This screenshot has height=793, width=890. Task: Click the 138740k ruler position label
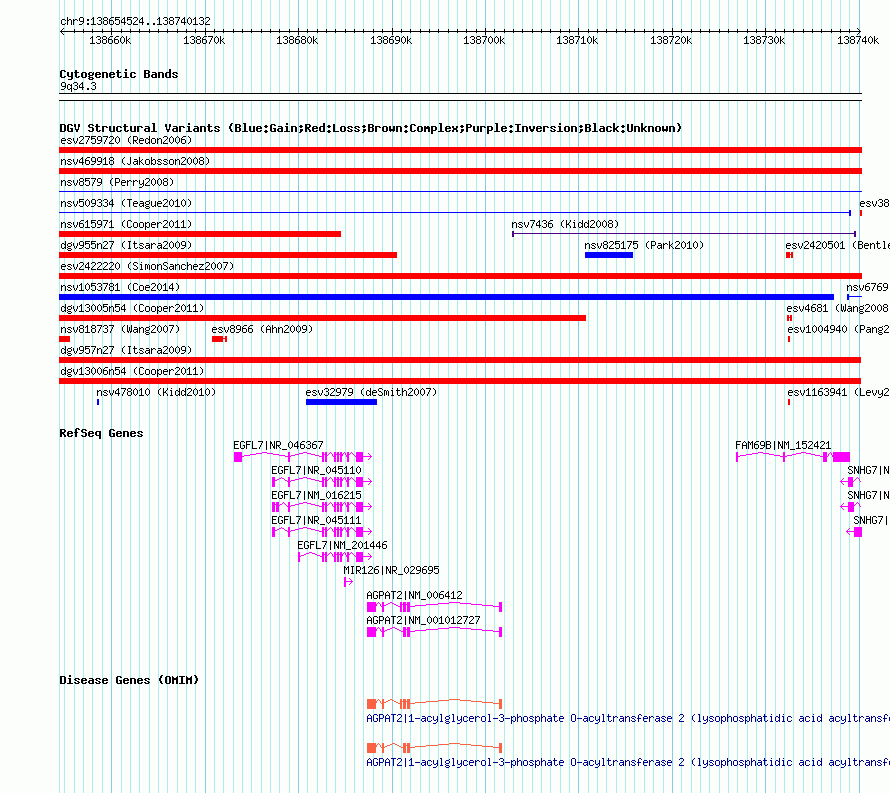tap(858, 40)
